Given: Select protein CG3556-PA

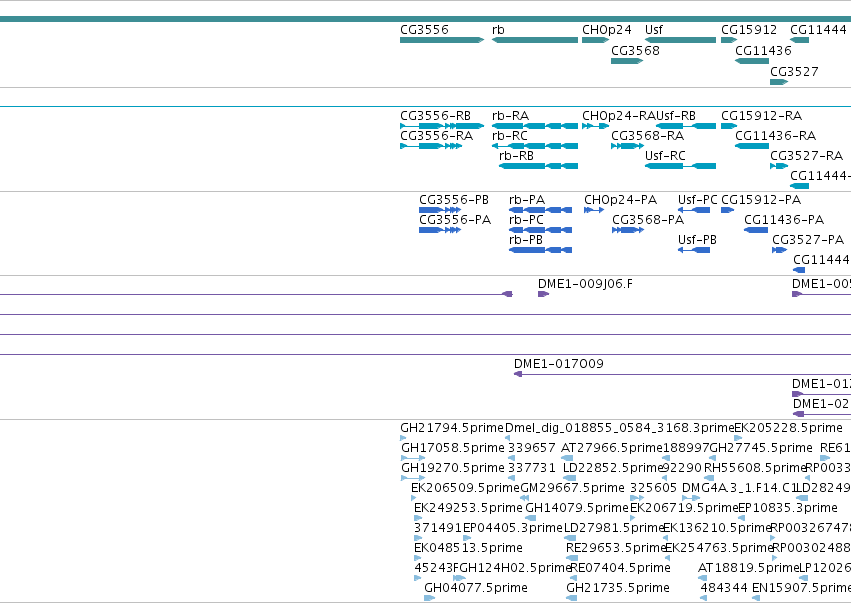Looking at the screenshot, I should [440, 230].
